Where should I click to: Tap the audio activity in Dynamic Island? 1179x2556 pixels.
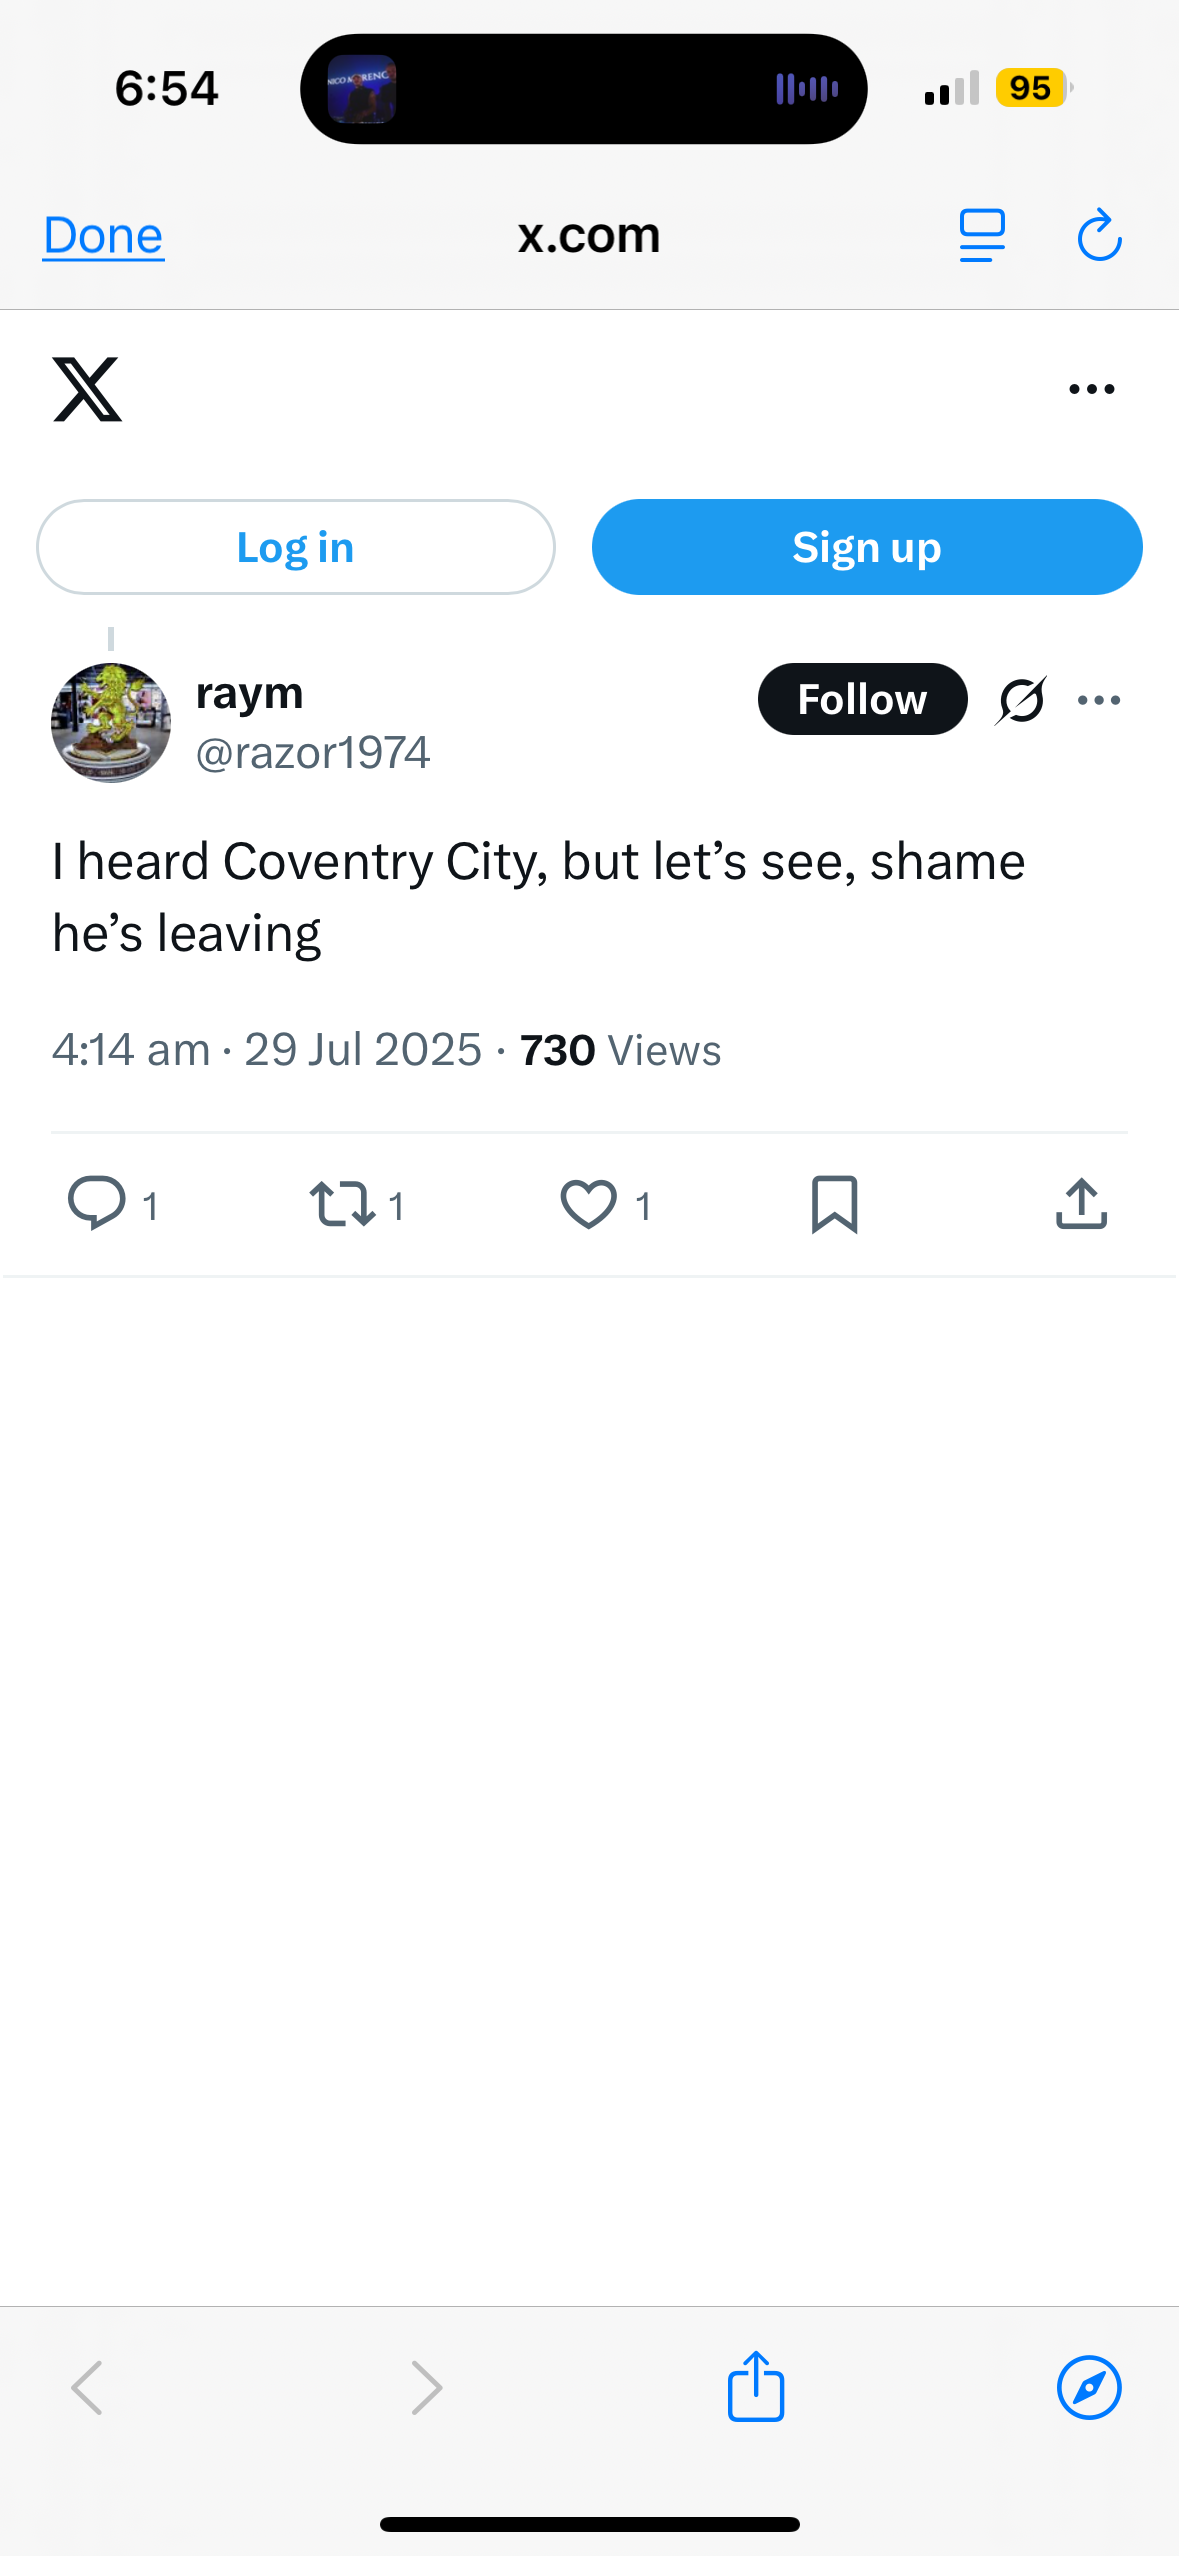[807, 89]
